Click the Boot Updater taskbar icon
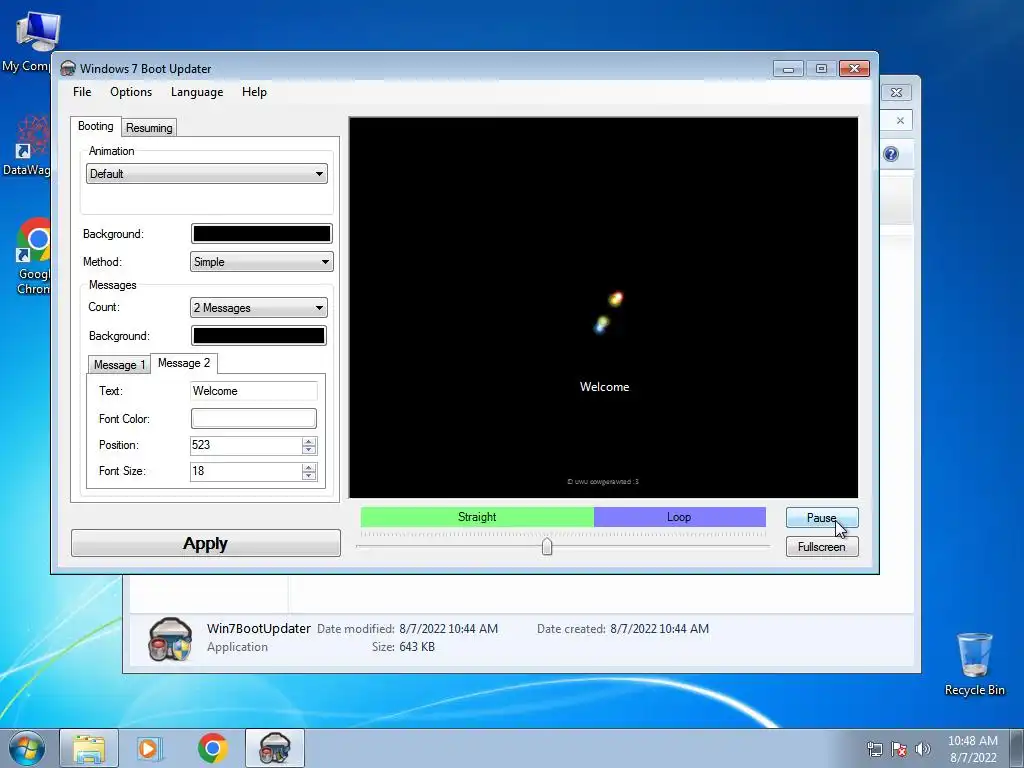The height and width of the screenshot is (768, 1024). click(275, 748)
